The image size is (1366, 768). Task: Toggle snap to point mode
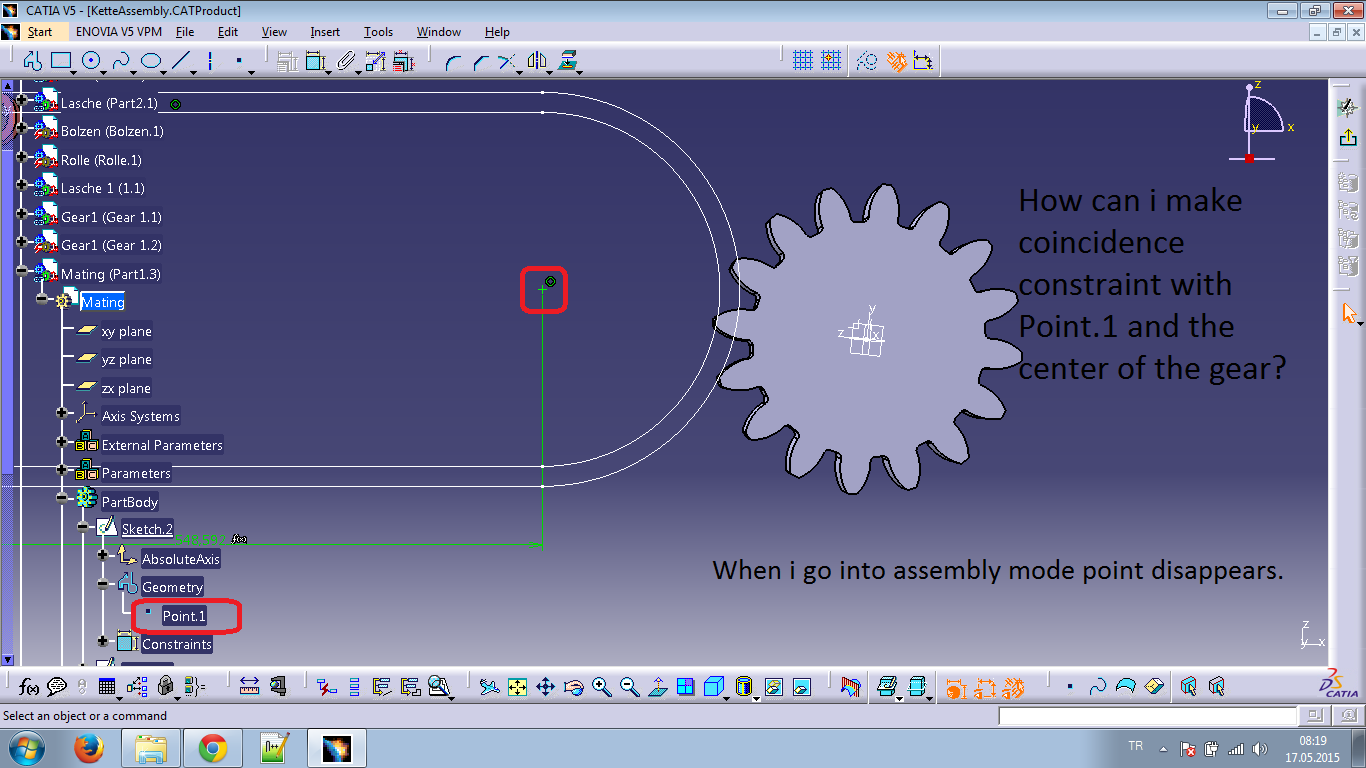pyautogui.click(x=830, y=61)
